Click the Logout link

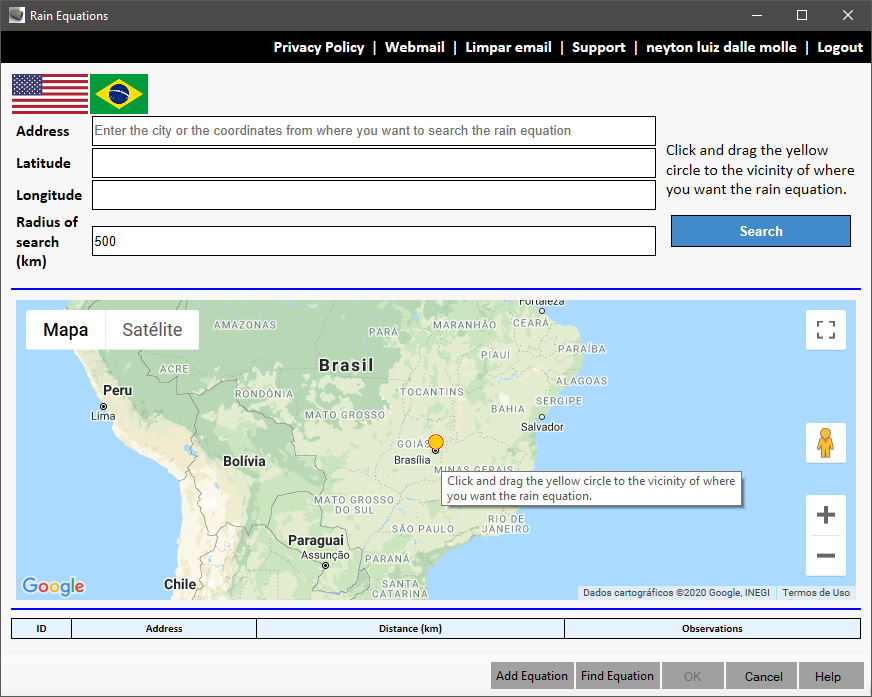coord(840,47)
